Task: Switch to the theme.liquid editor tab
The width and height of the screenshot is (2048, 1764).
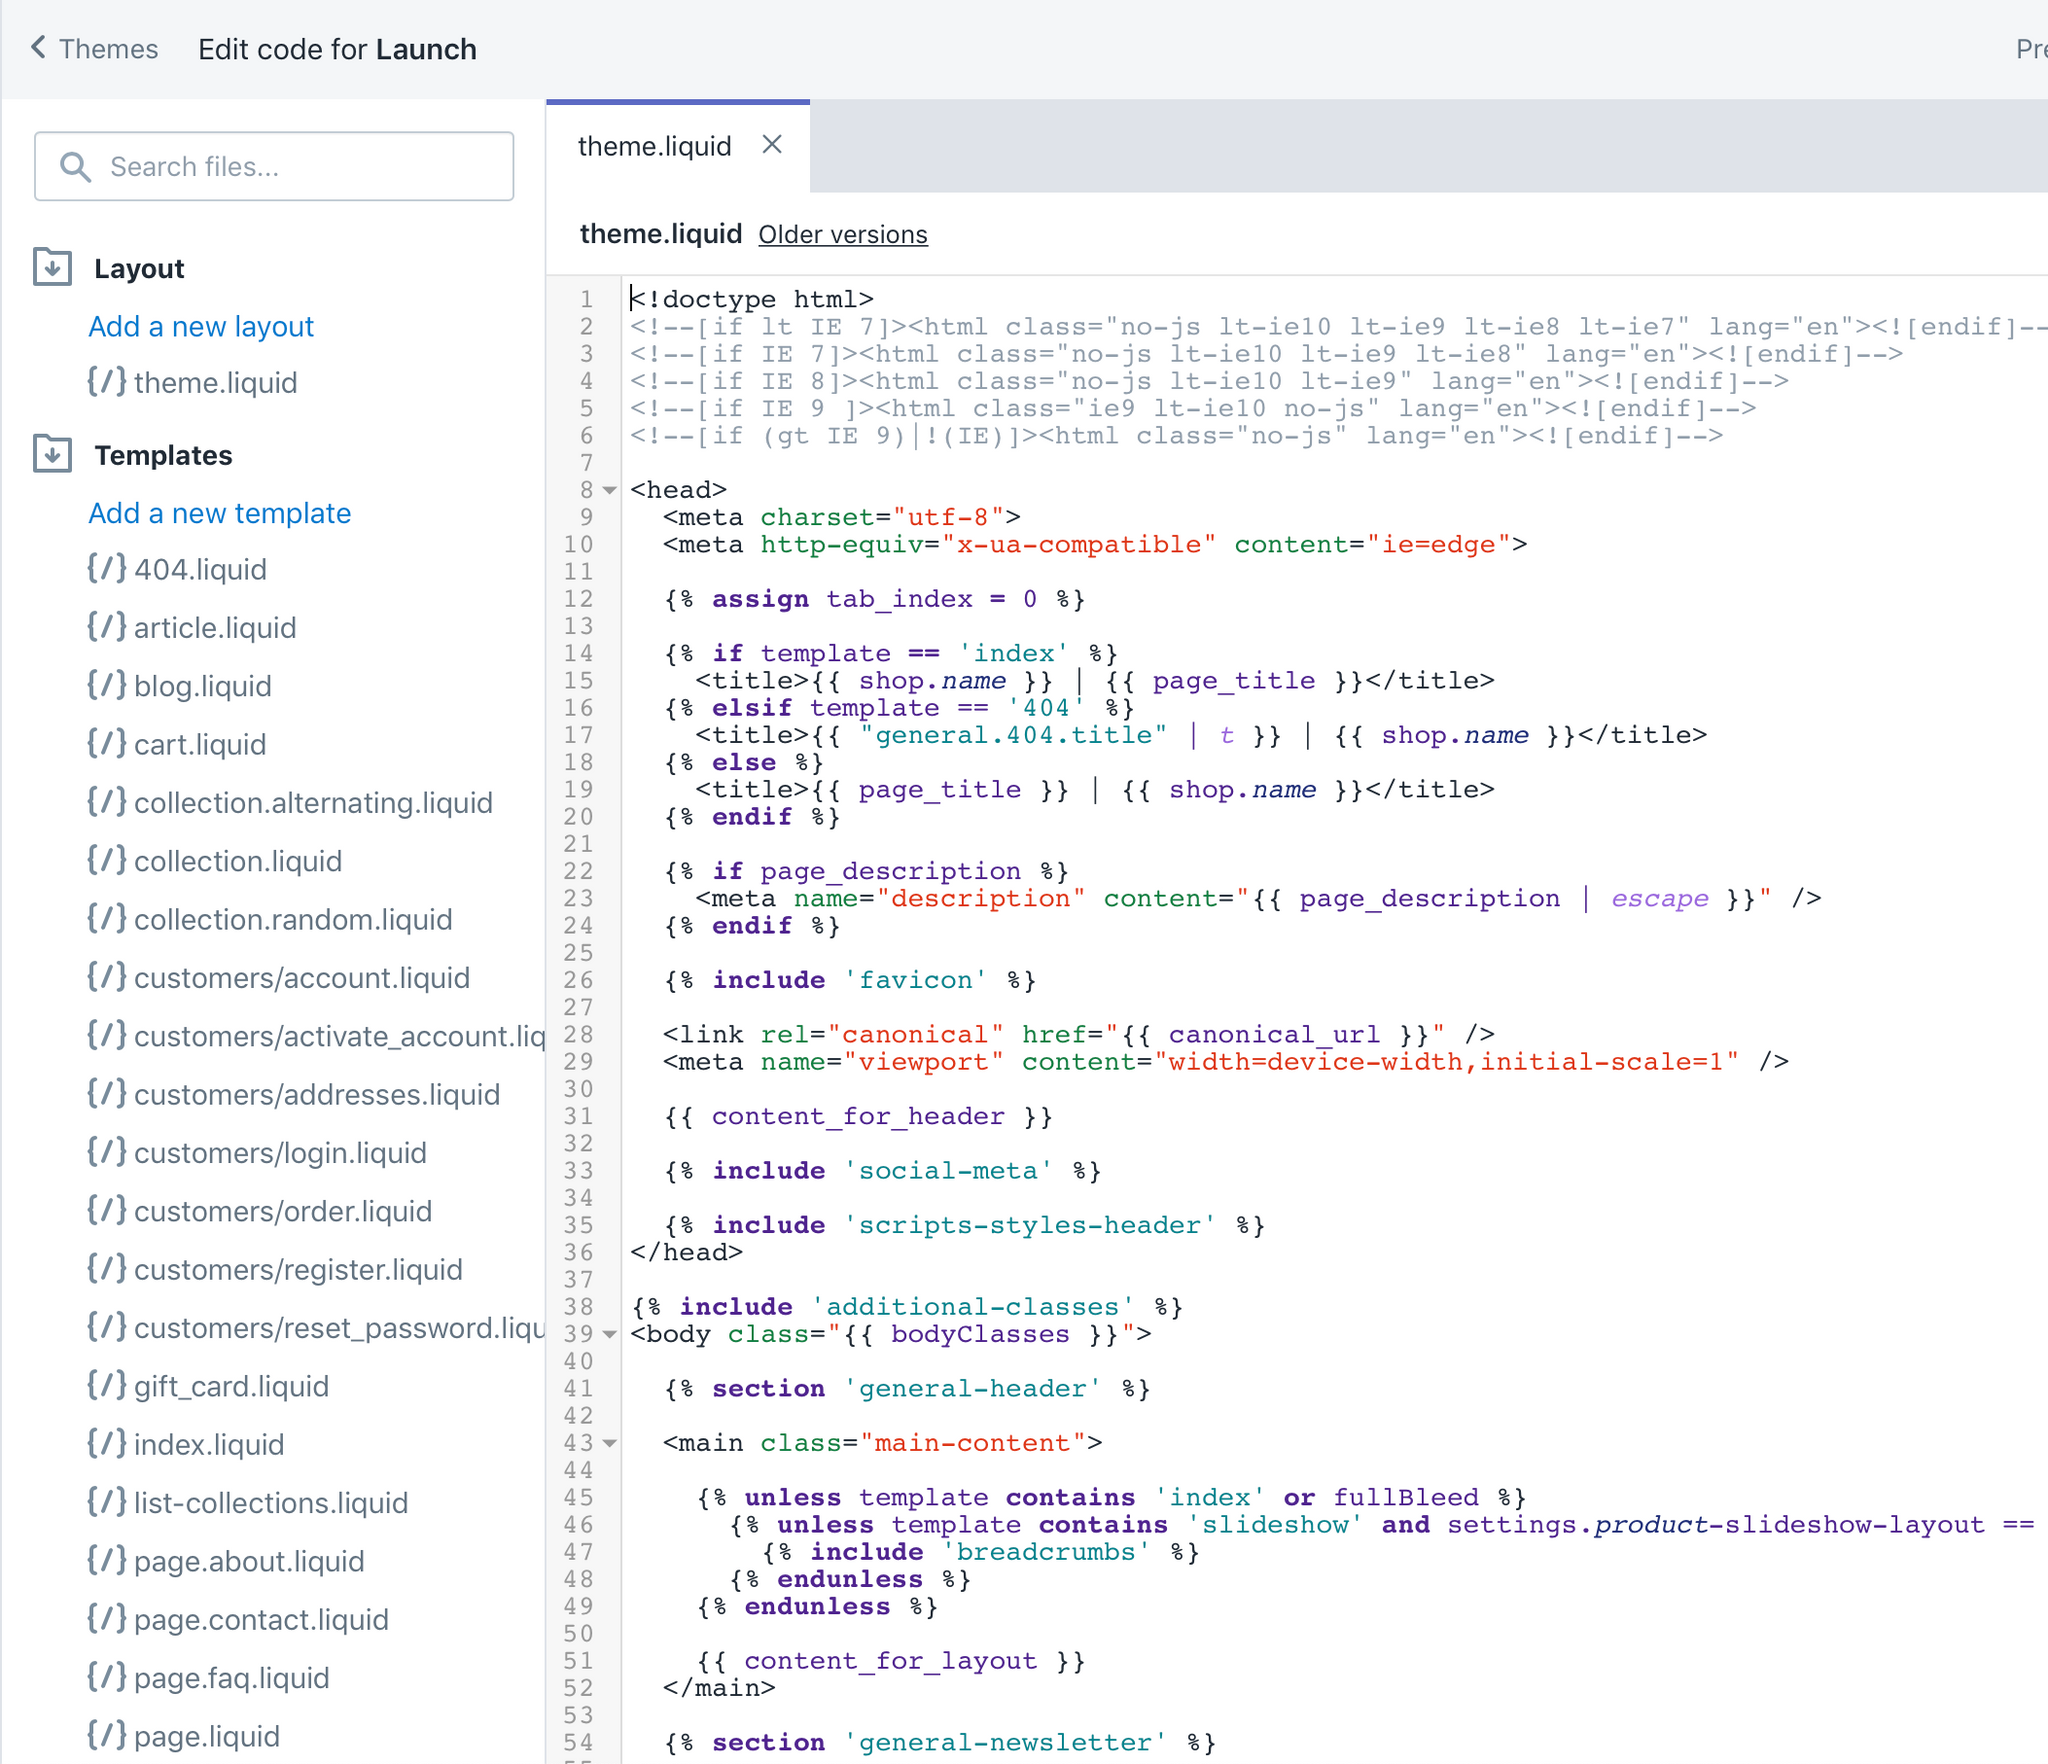Action: pos(654,147)
